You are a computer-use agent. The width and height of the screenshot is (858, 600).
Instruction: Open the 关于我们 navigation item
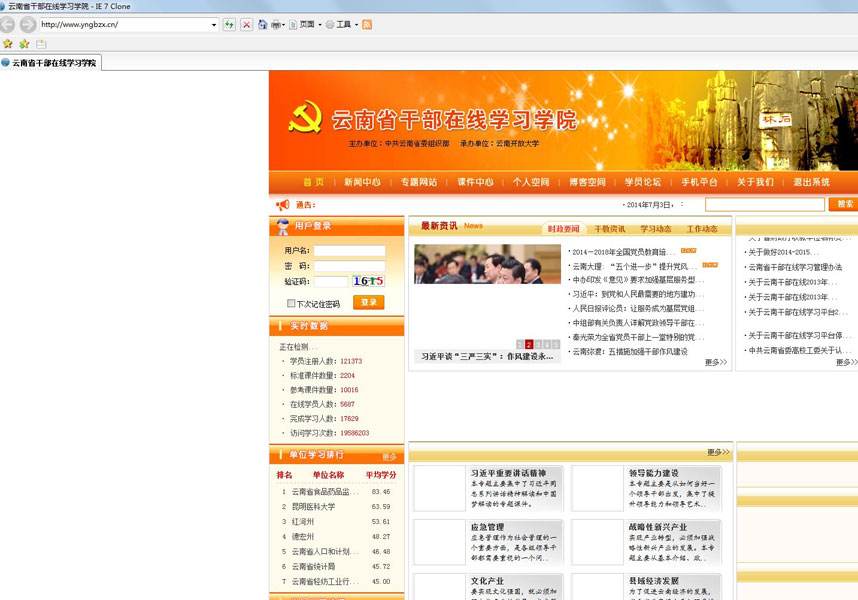coord(755,182)
